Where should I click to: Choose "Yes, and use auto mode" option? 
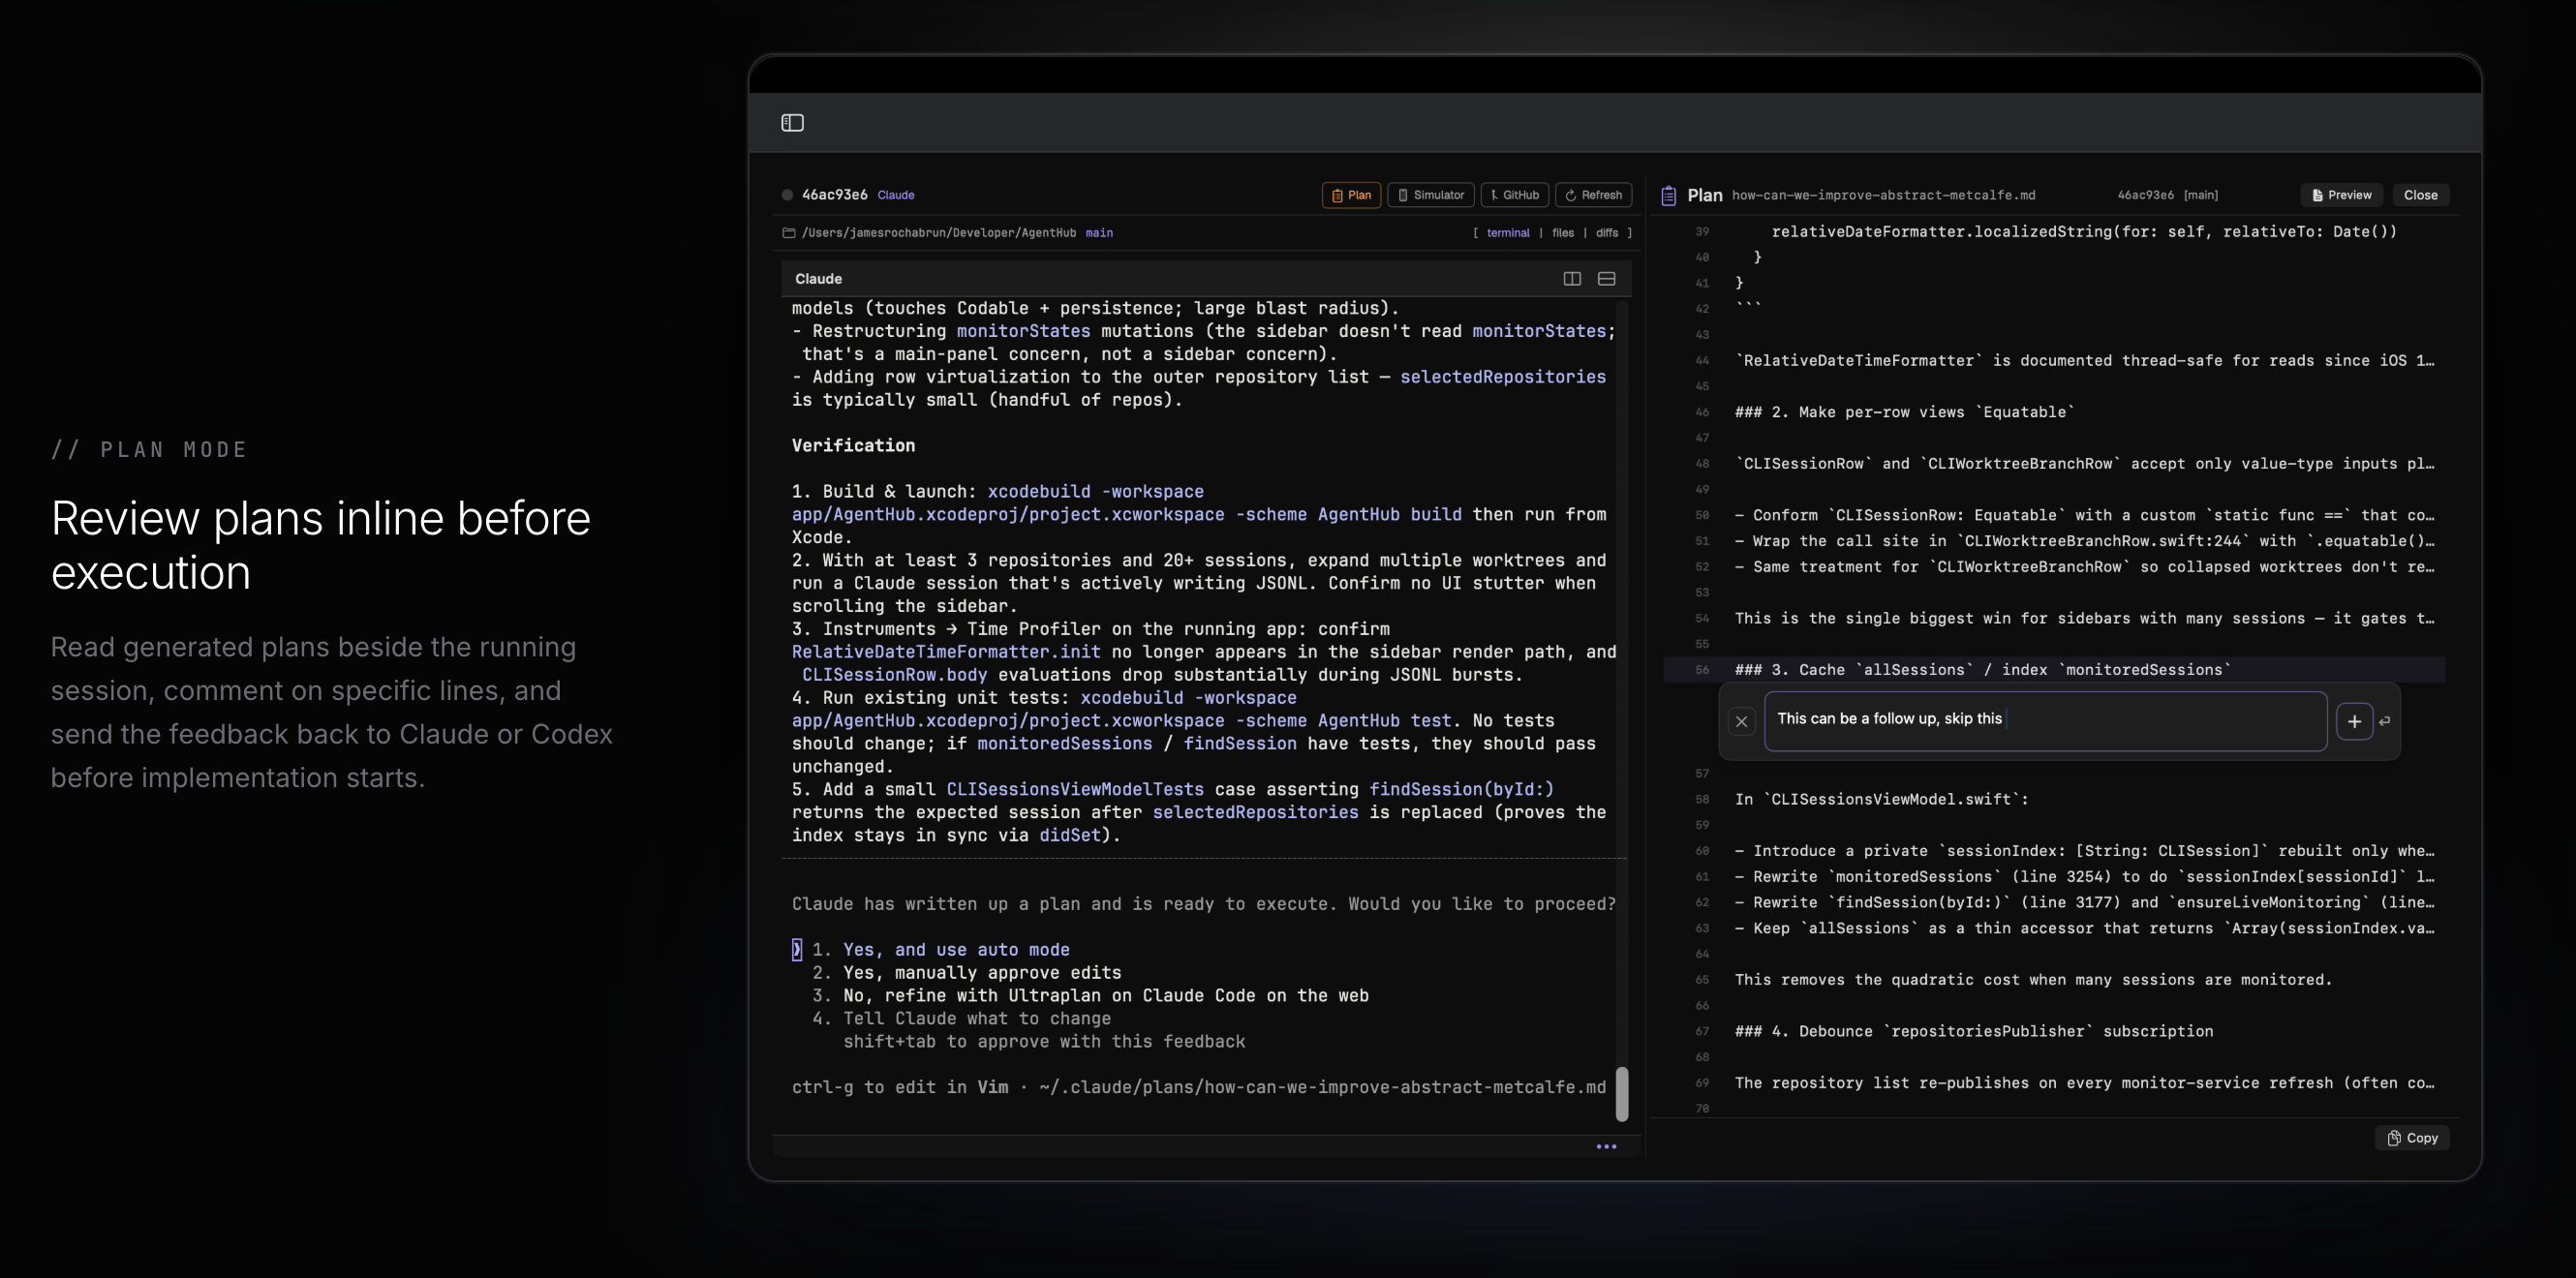click(955, 950)
